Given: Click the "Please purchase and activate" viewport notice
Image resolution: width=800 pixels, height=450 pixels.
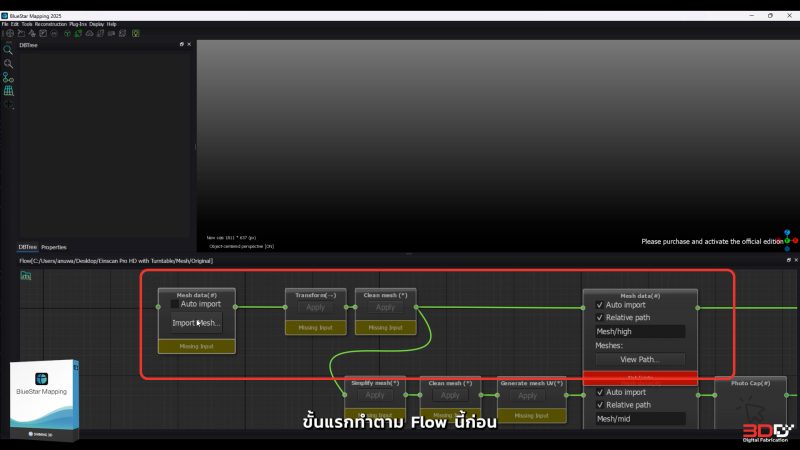Looking at the screenshot, I should [712, 241].
